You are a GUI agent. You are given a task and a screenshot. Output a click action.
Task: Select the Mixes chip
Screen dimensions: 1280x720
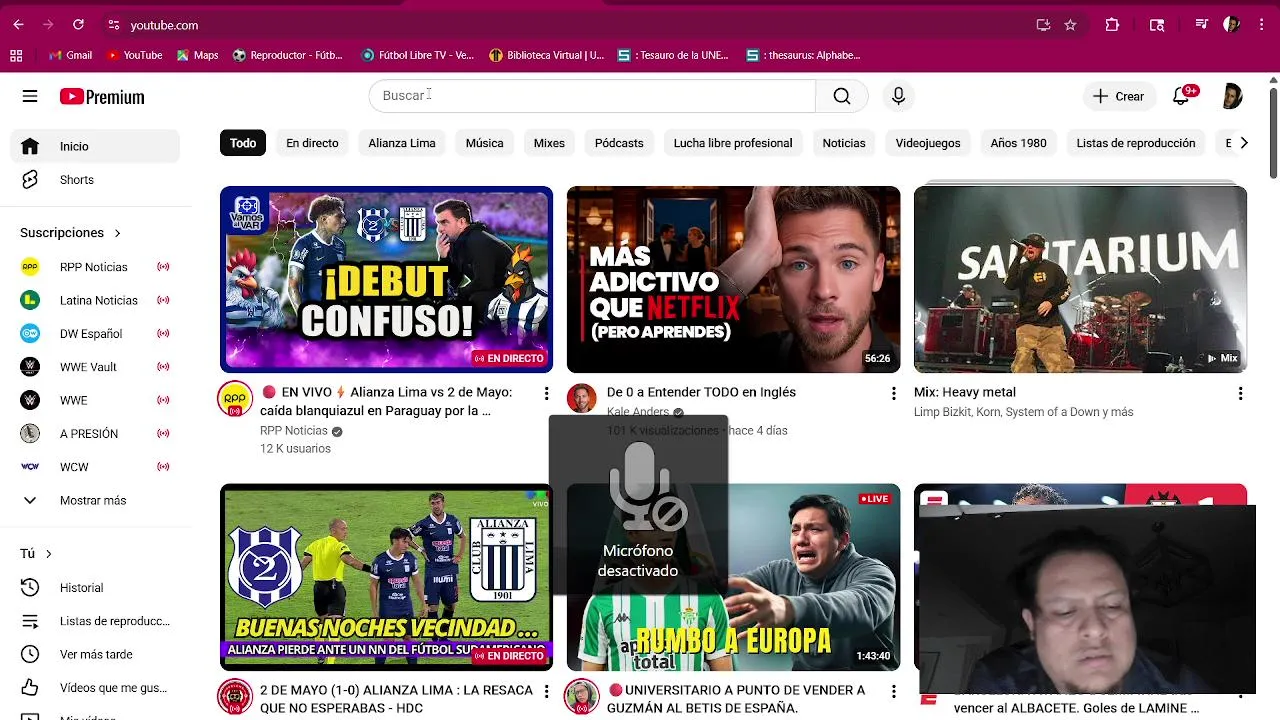point(549,143)
